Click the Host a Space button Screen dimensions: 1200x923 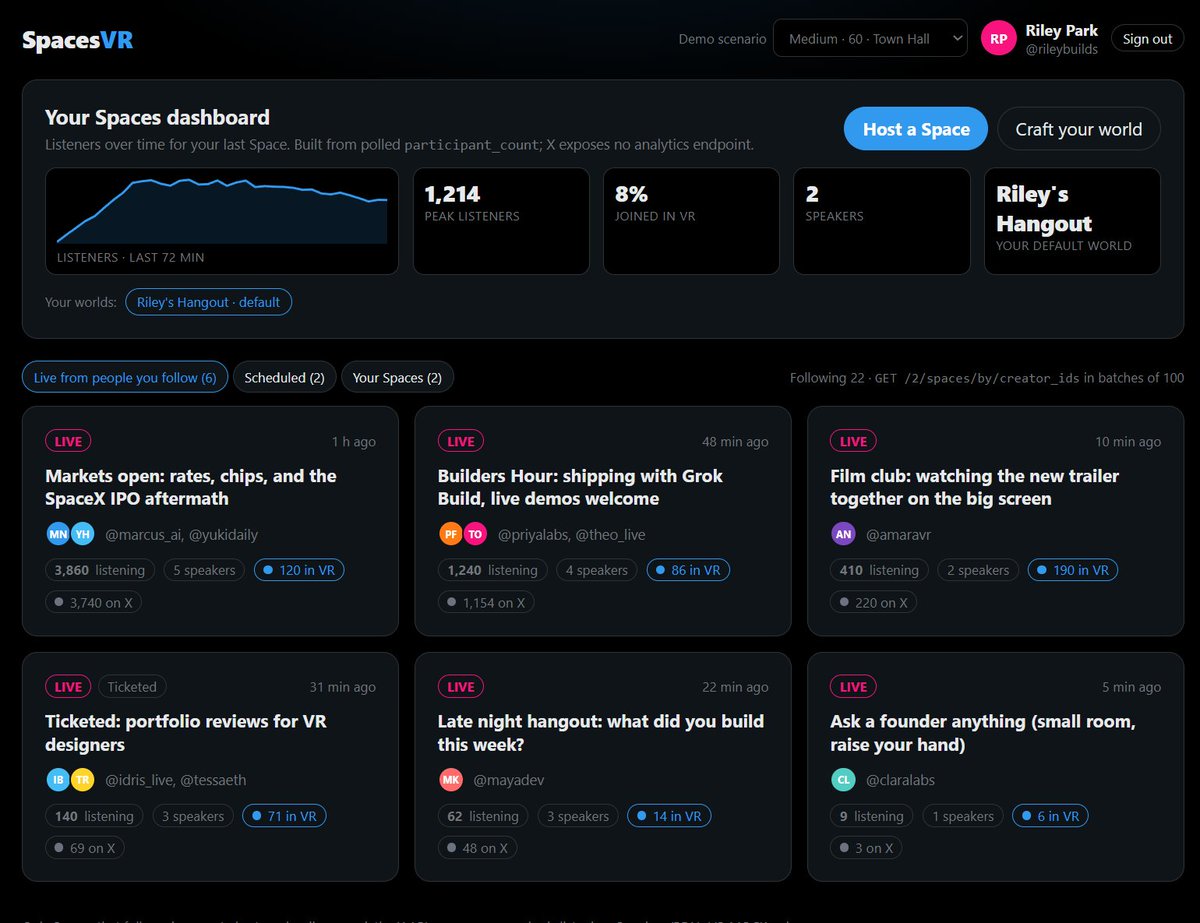916,129
